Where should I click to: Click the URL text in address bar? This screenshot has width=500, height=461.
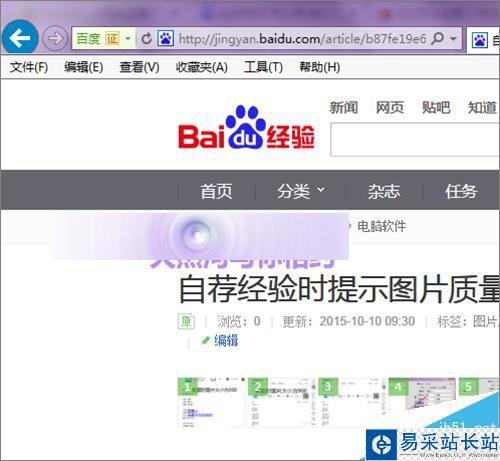302,39
